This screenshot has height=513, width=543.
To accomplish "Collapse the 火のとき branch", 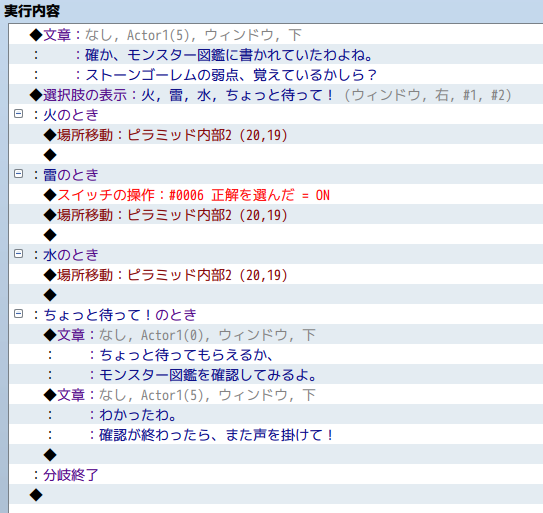I will pyautogui.click(x=18, y=114).
